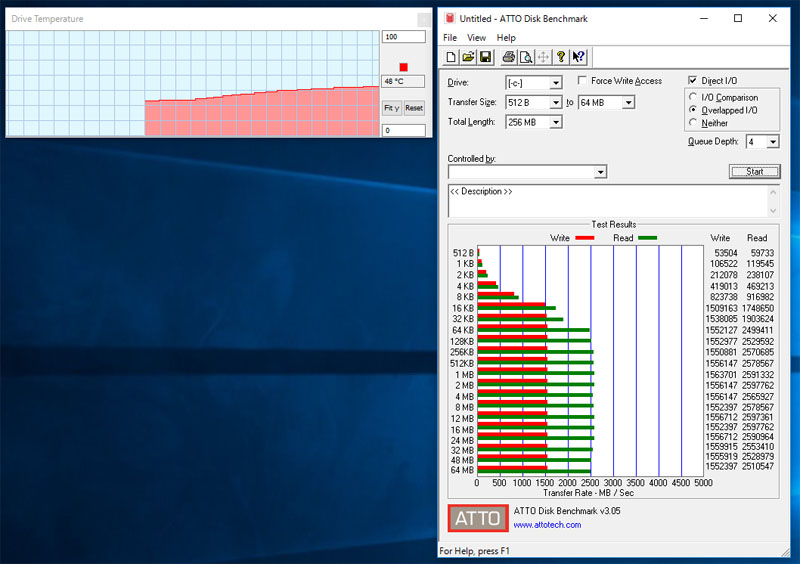Click the Save floppy disk icon
The height and width of the screenshot is (564, 800).
(485, 57)
